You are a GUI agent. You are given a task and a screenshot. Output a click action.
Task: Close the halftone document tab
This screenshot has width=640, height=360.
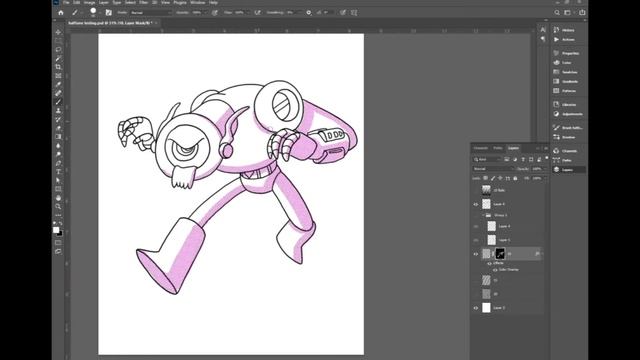(156, 23)
